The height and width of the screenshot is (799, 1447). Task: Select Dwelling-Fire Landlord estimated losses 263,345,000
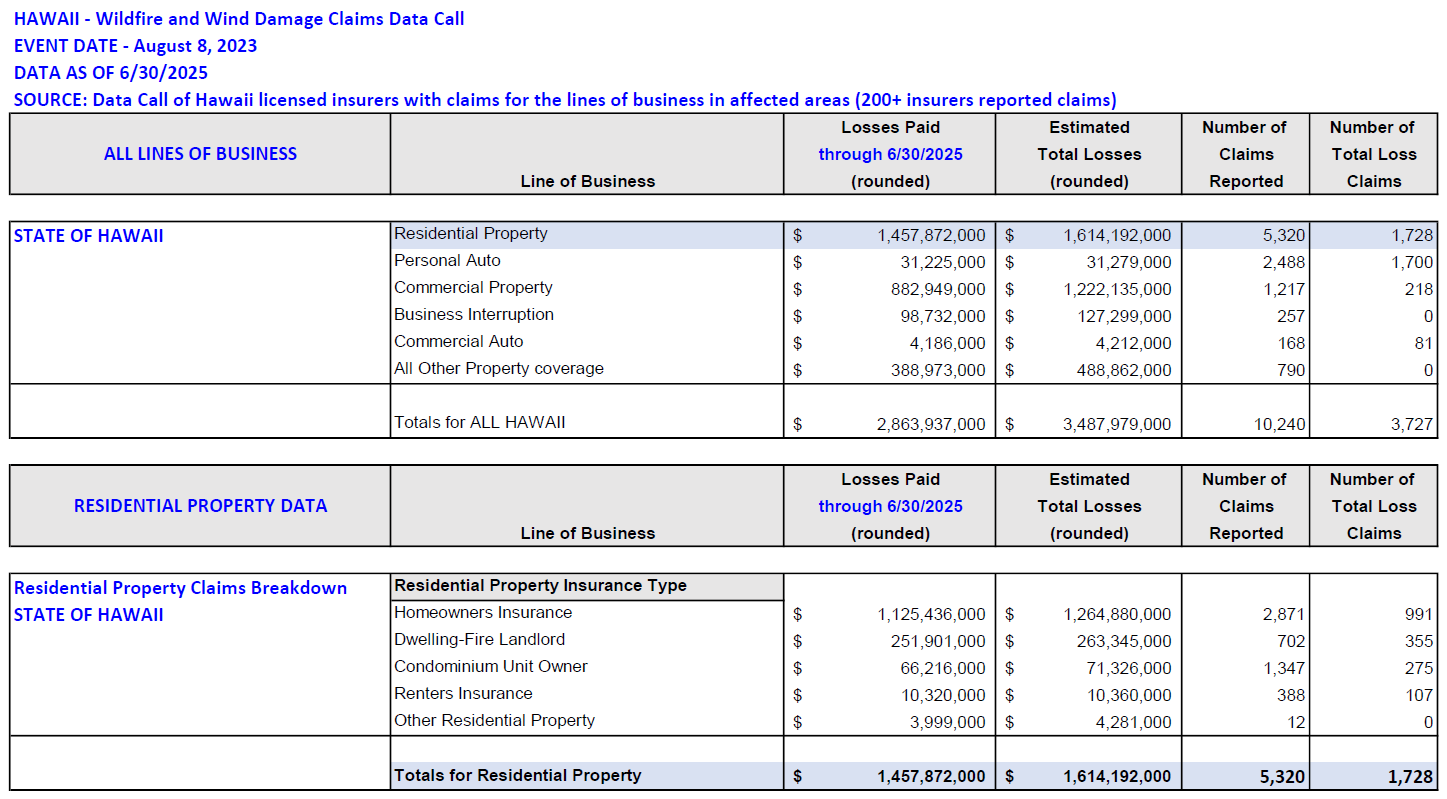pyautogui.click(x=1124, y=642)
